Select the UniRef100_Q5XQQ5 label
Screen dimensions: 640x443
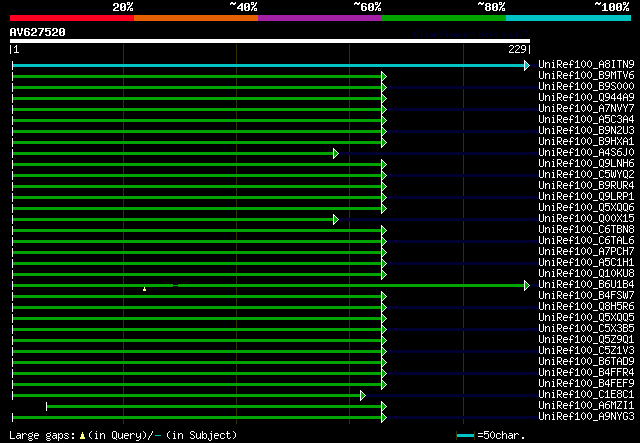pyautogui.click(x=586, y=318)
